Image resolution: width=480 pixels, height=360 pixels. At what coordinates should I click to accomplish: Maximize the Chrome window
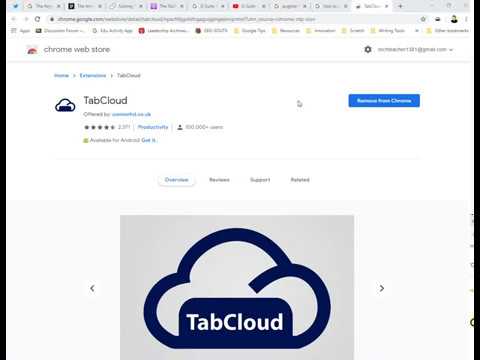tap(449, 6)
